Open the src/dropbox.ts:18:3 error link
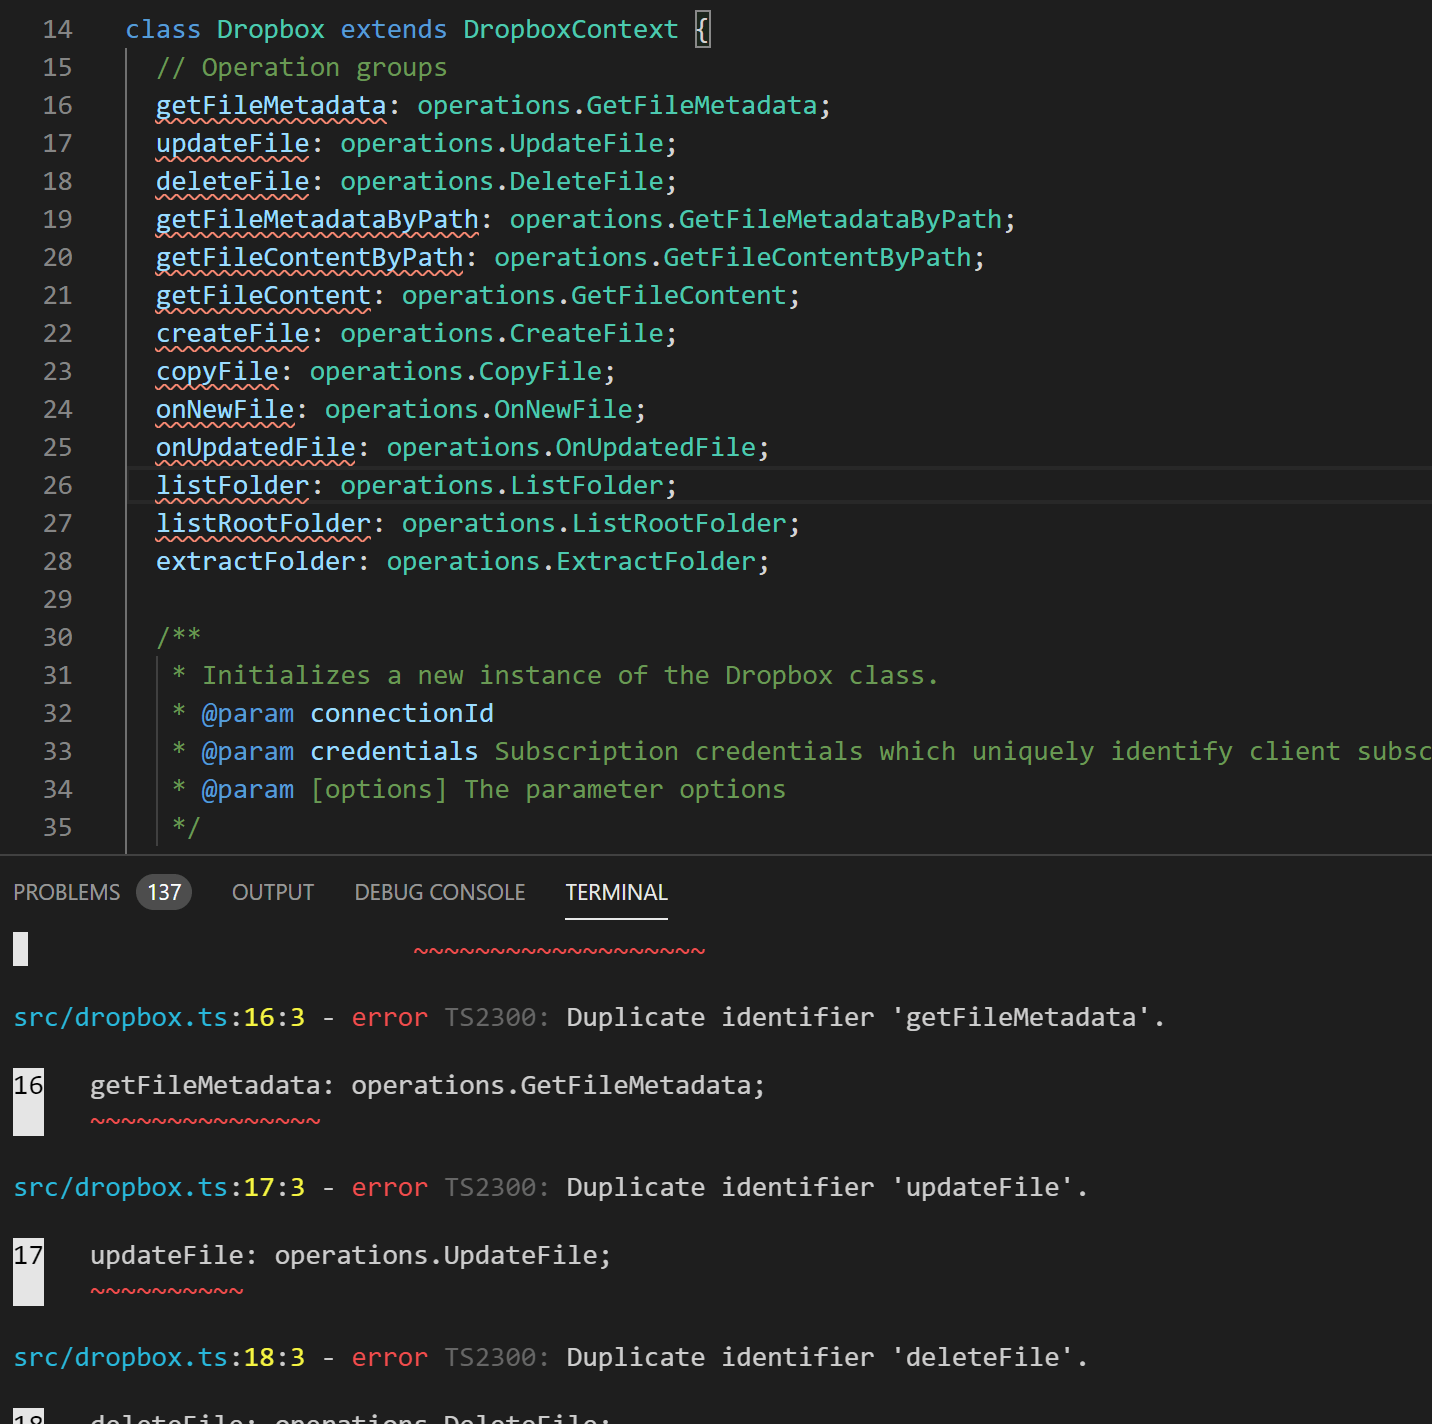This screenshot has width=1432, height=1424. [x=159, y=1357]
